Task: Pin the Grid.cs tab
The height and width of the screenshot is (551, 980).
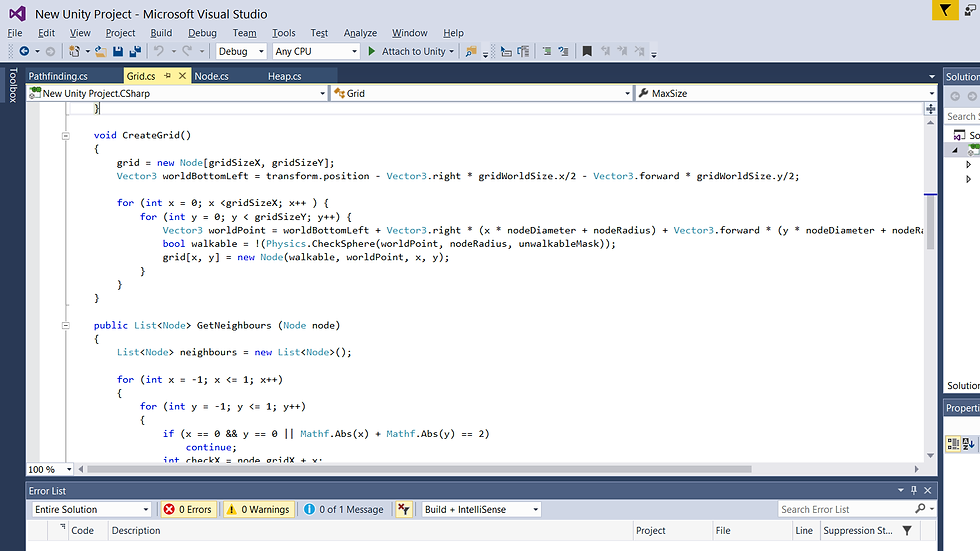Action: coord(168,76)
